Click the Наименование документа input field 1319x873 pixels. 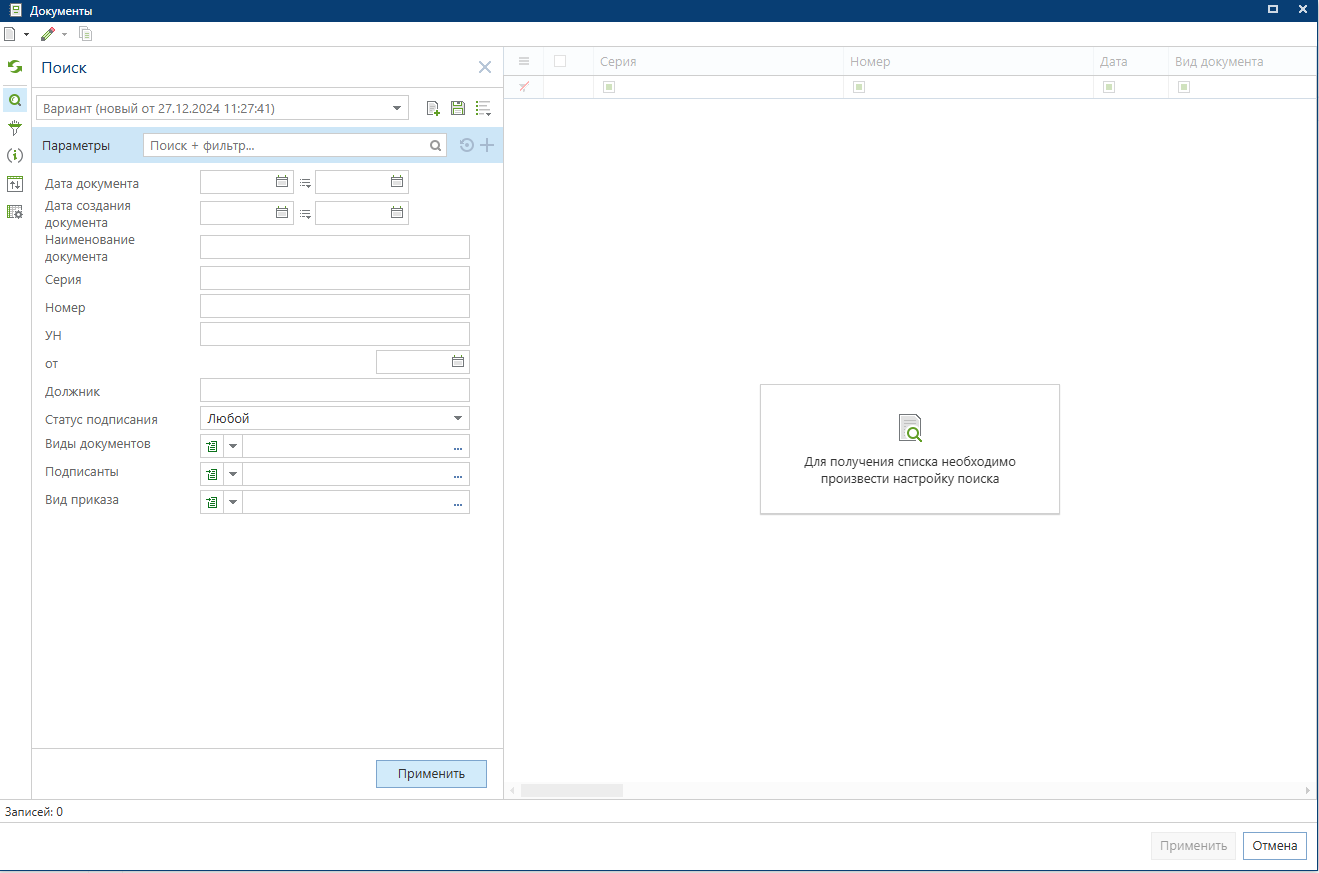tap(335, 247)
